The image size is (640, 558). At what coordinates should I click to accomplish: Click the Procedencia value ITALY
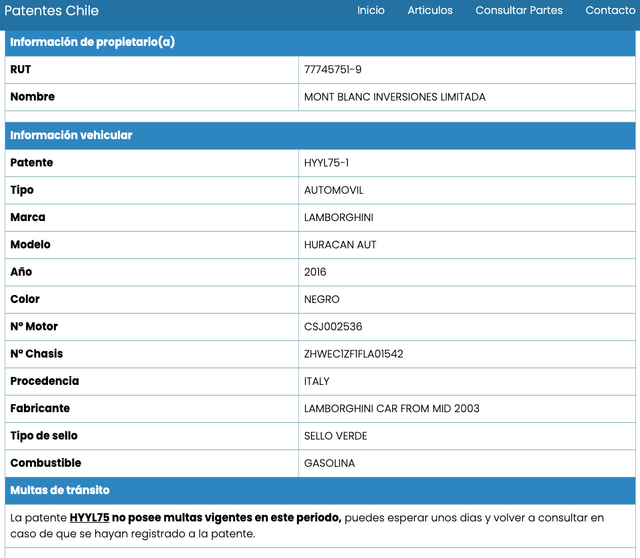tap(316, 381)
